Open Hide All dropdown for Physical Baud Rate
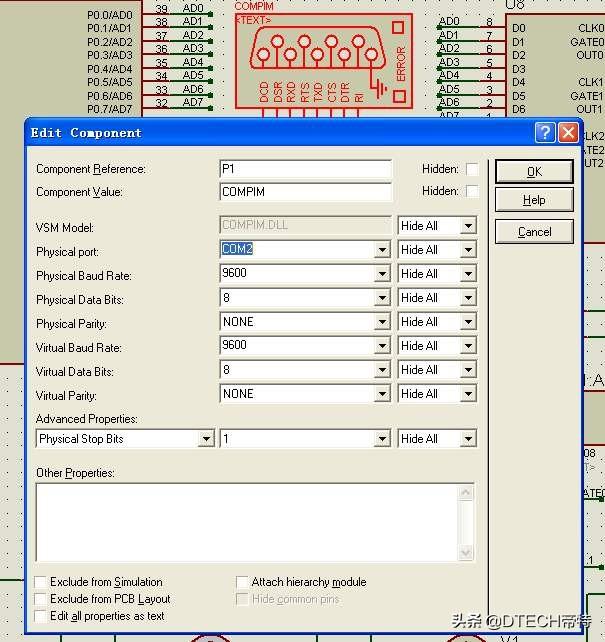 (x=468, y=274)
